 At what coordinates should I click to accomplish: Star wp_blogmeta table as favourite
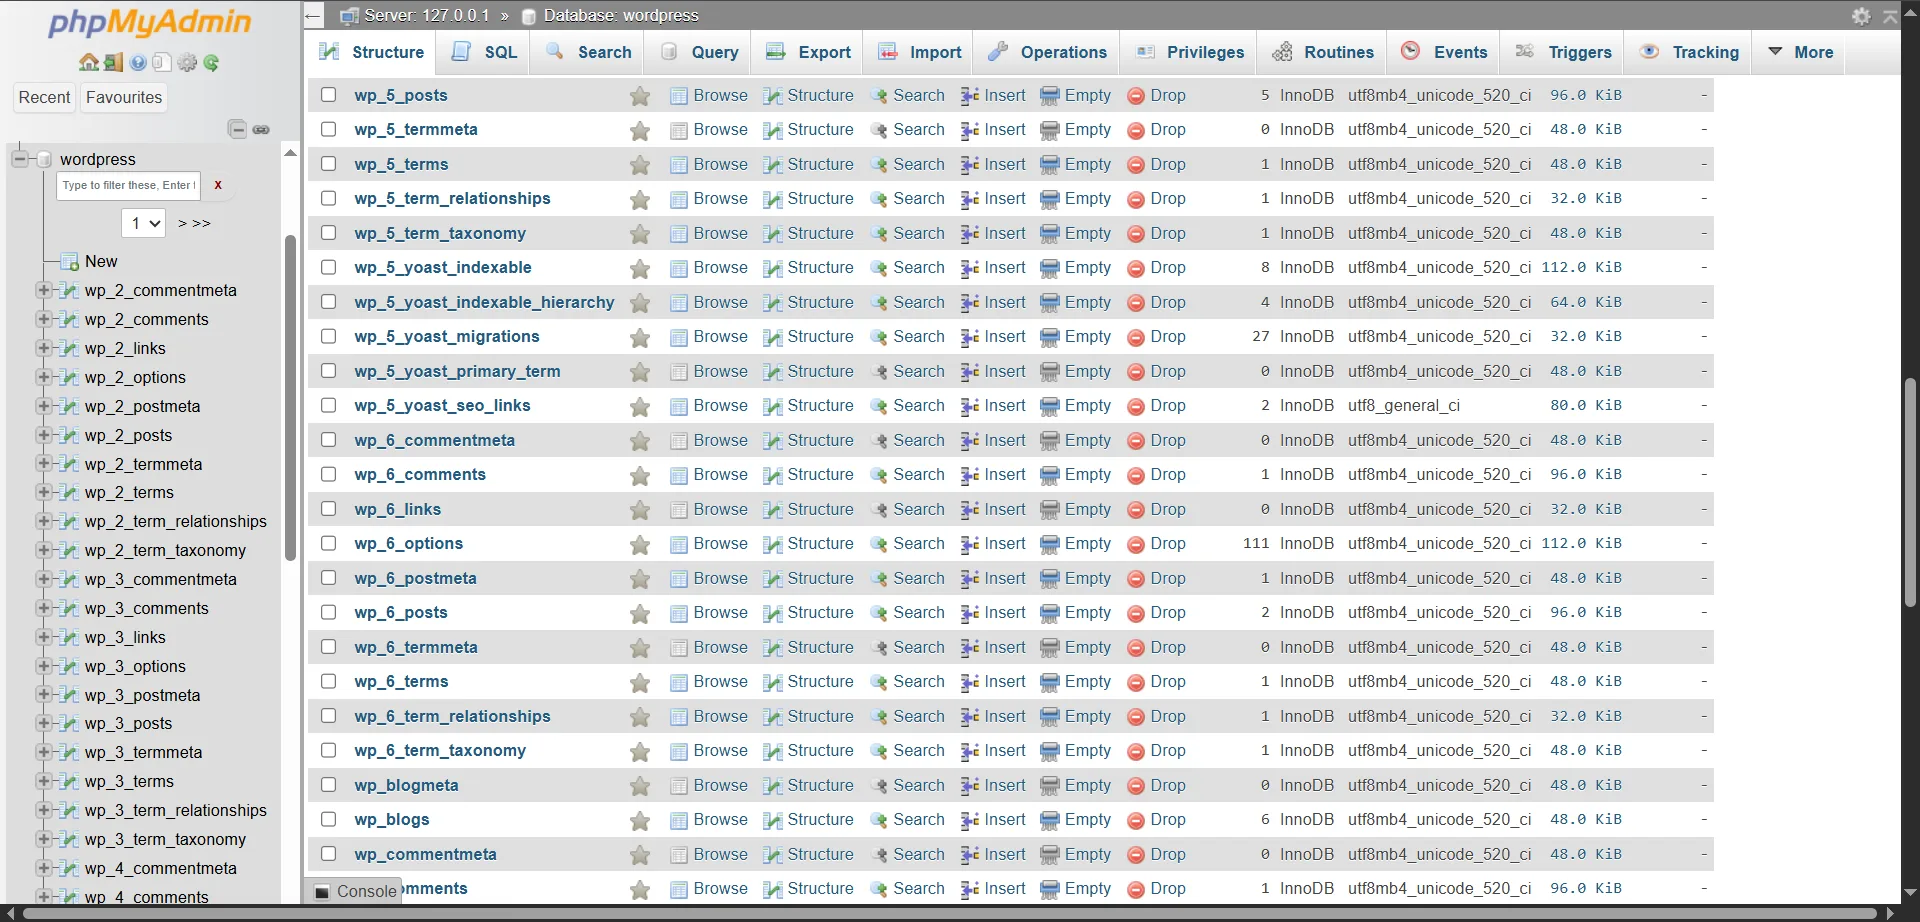coord(640,786)
